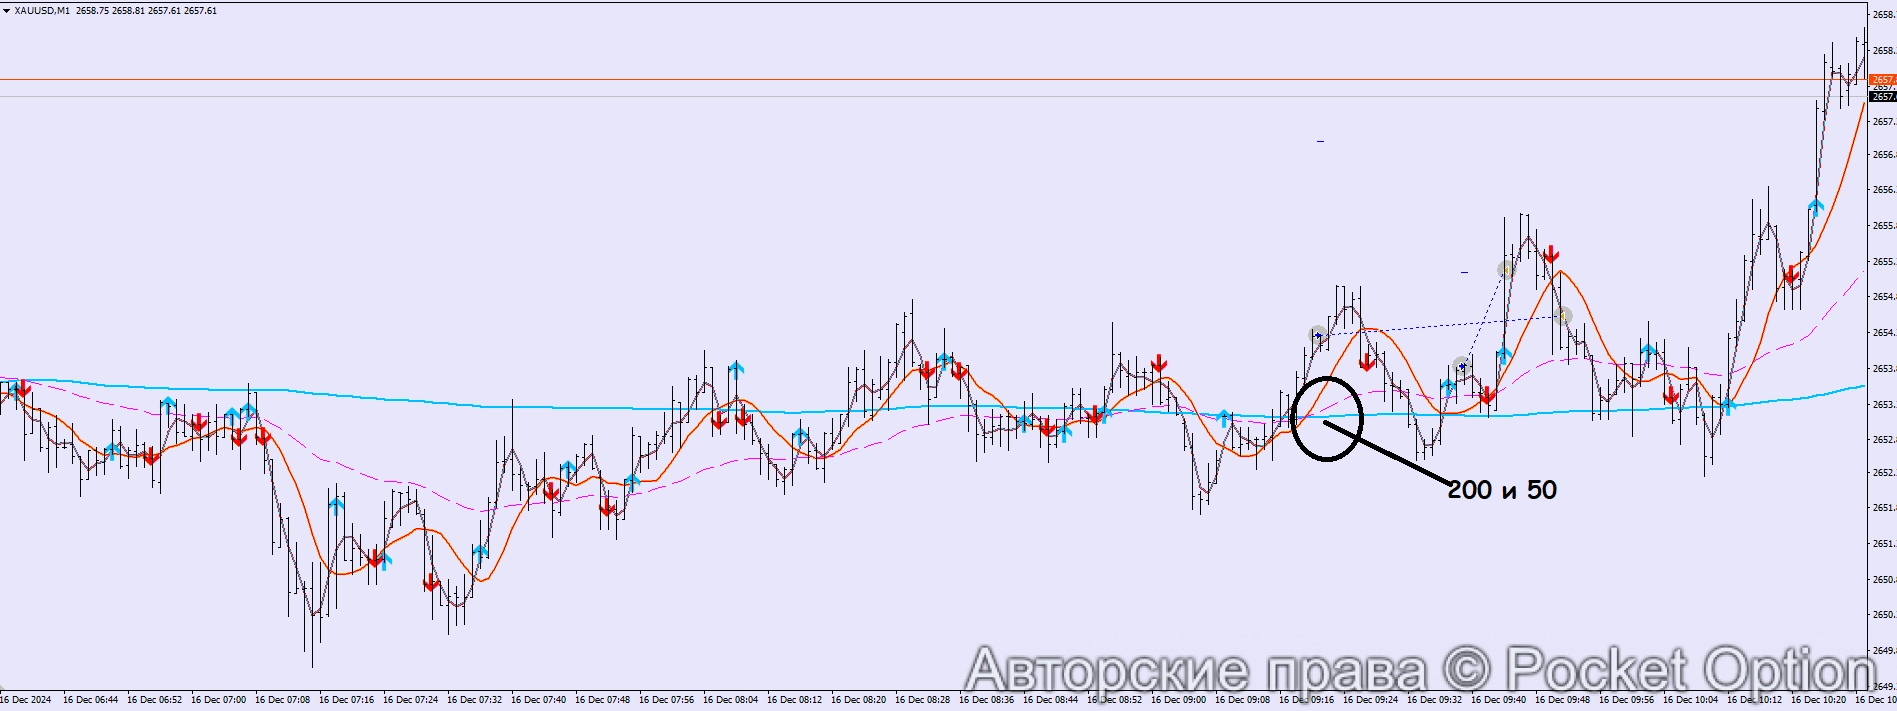Select the red down arrow near the 09:40 peak
Image resolution: width=1897 pixels, height=711 pixels.
1550,254
